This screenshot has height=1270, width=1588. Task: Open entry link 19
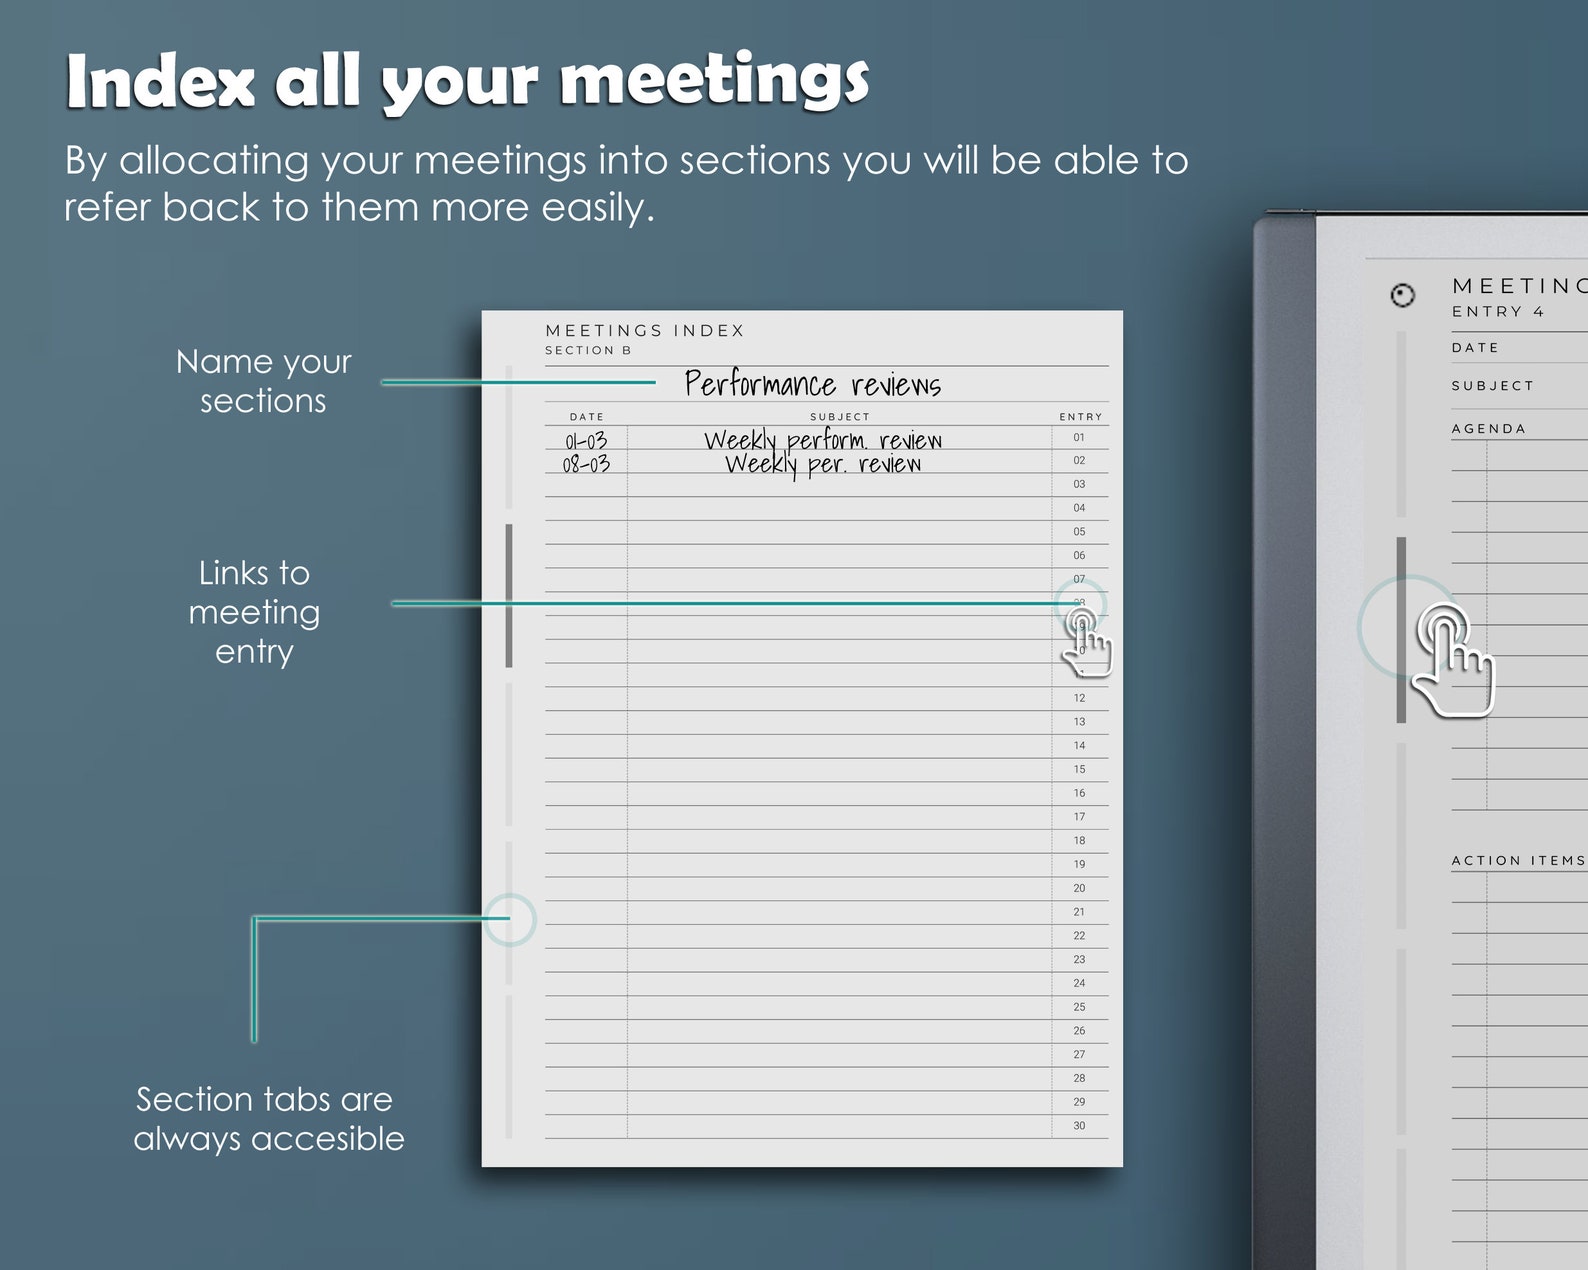(1079, 864)
